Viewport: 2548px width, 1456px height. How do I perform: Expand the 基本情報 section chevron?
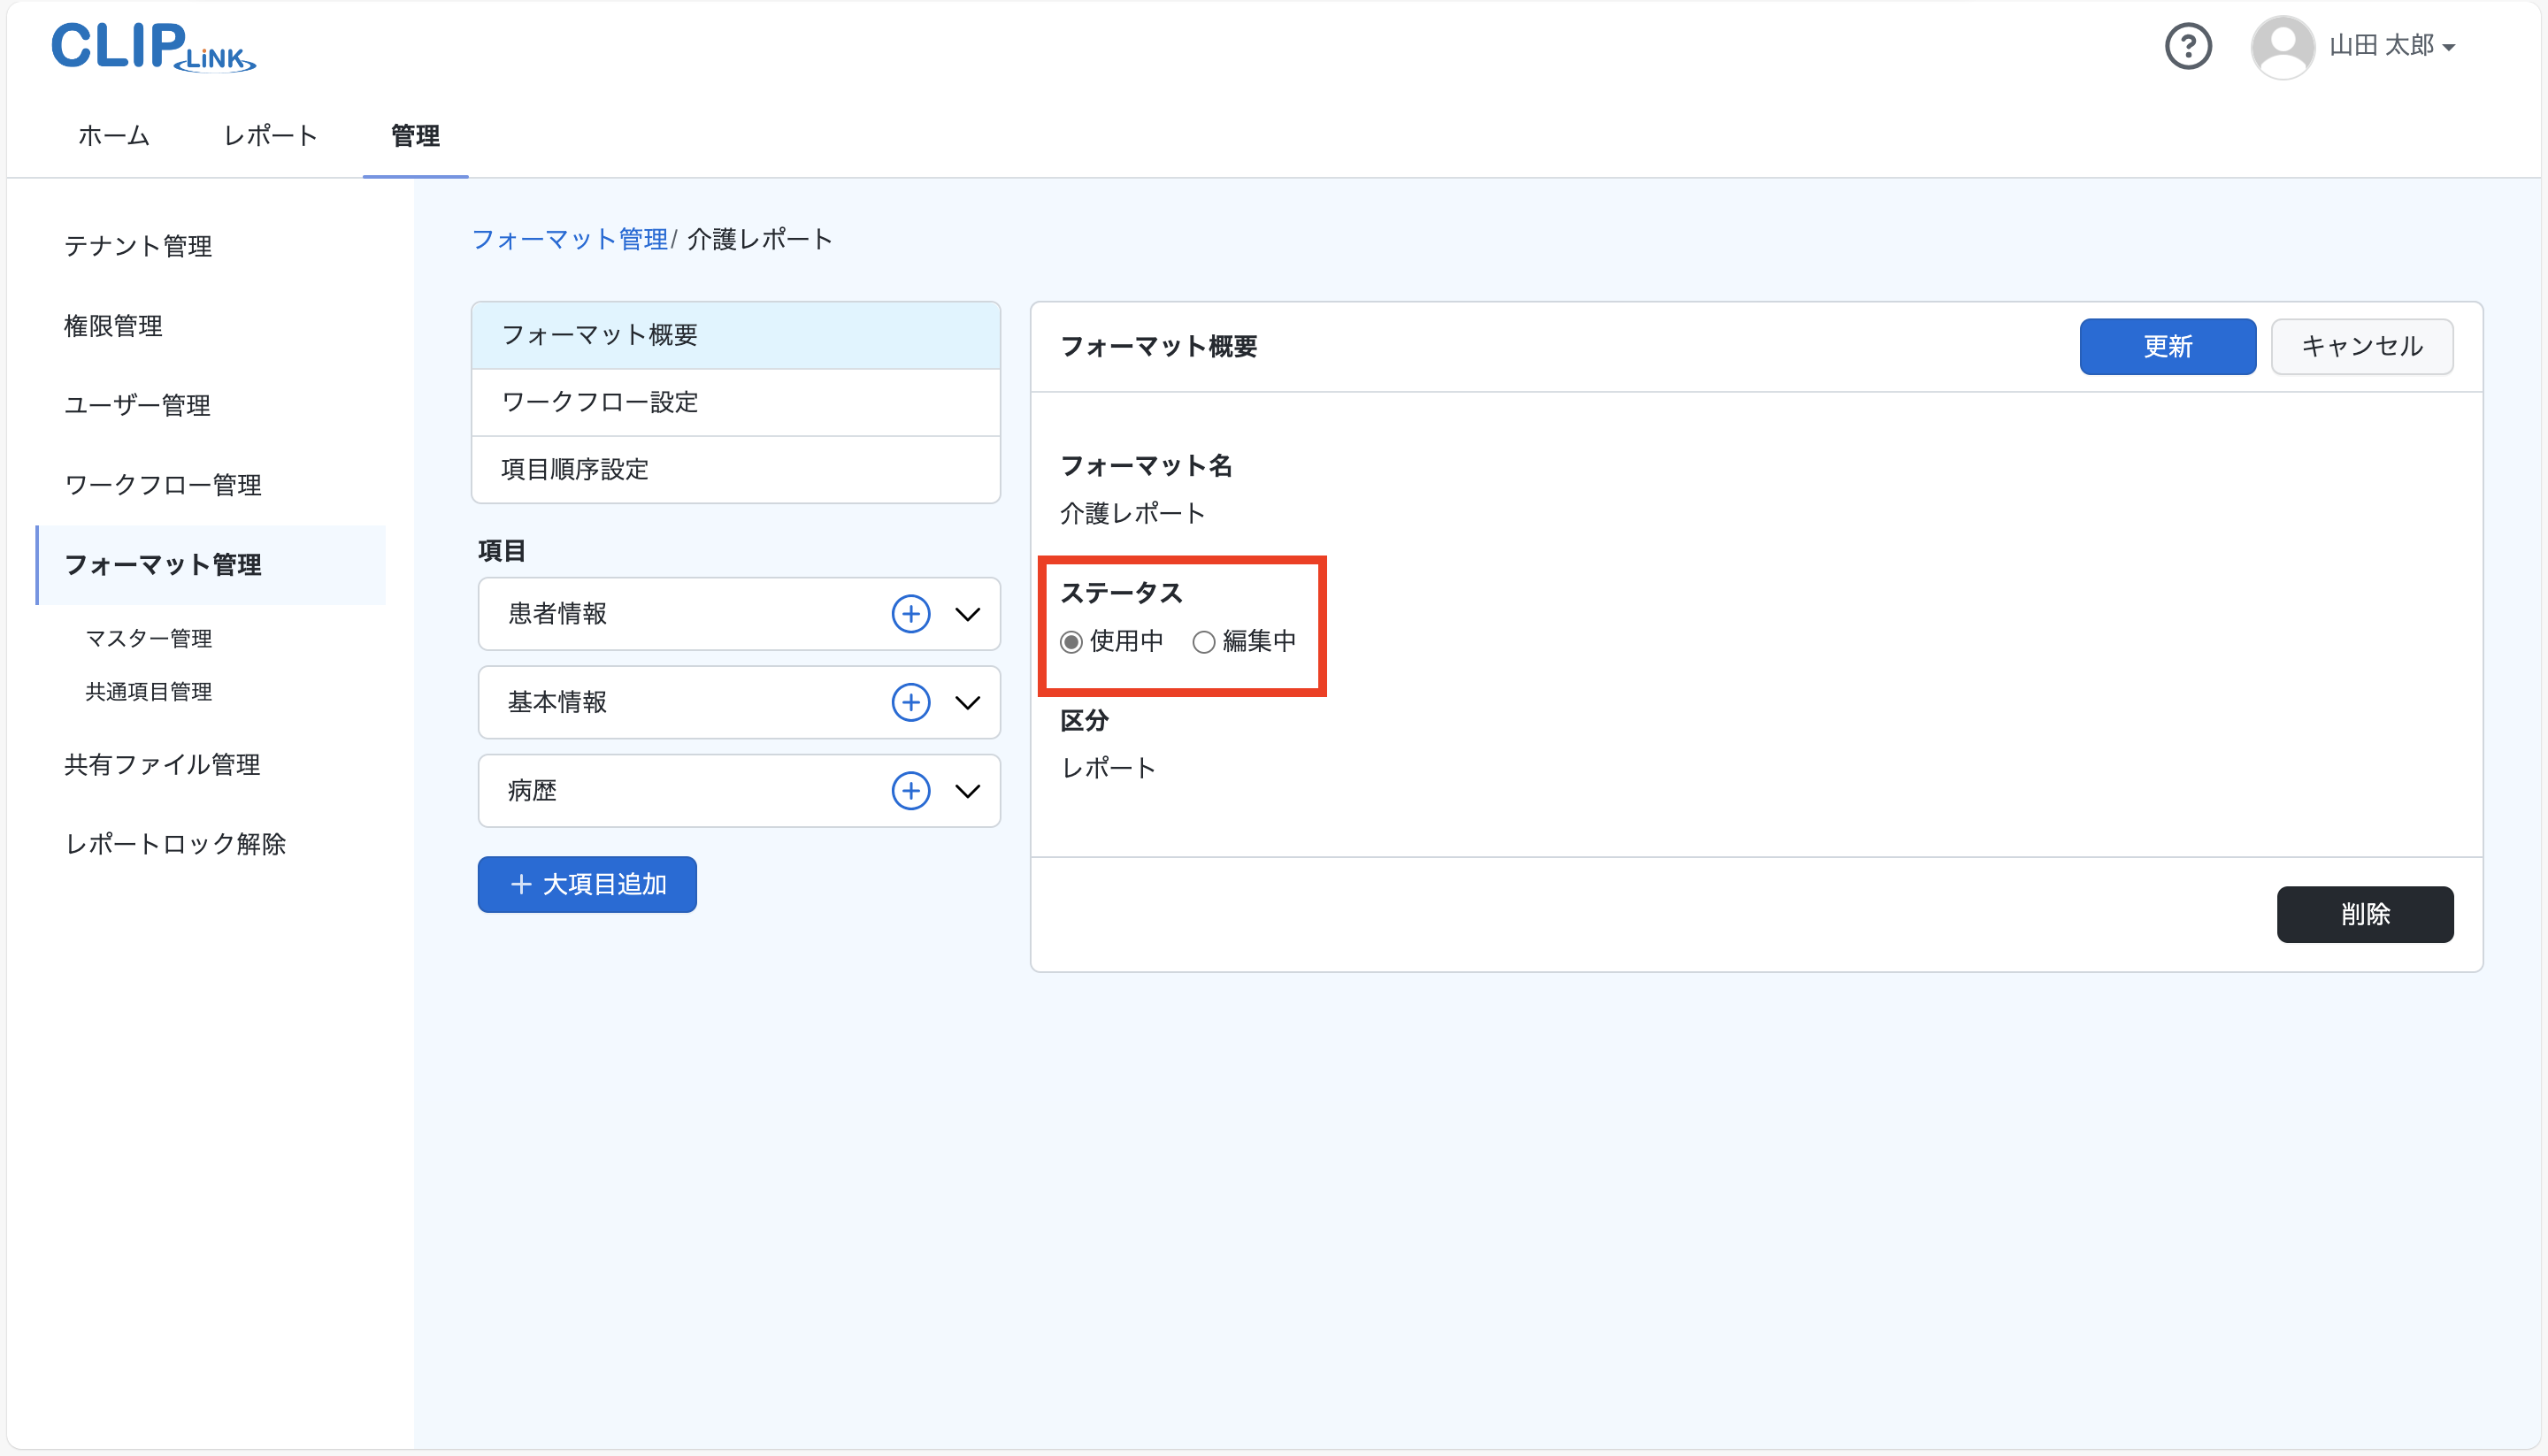tap(967, 702)
